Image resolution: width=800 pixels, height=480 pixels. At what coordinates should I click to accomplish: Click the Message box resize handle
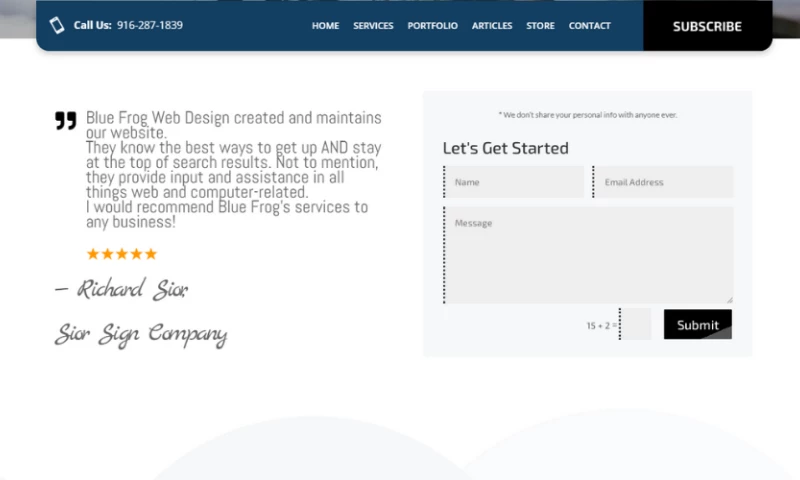(x=729, y=299)
